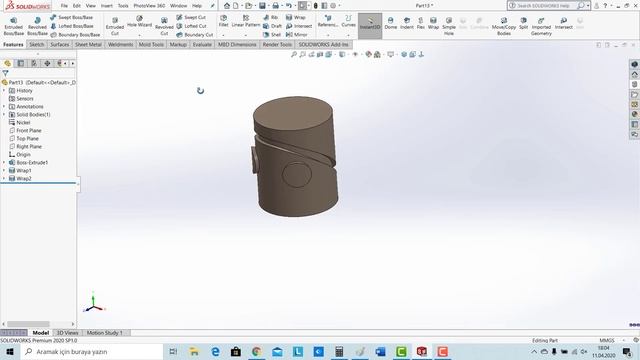Switch to the Evaluate tab
Viewport: 640px width, 360px height.
tap(202, 44)
